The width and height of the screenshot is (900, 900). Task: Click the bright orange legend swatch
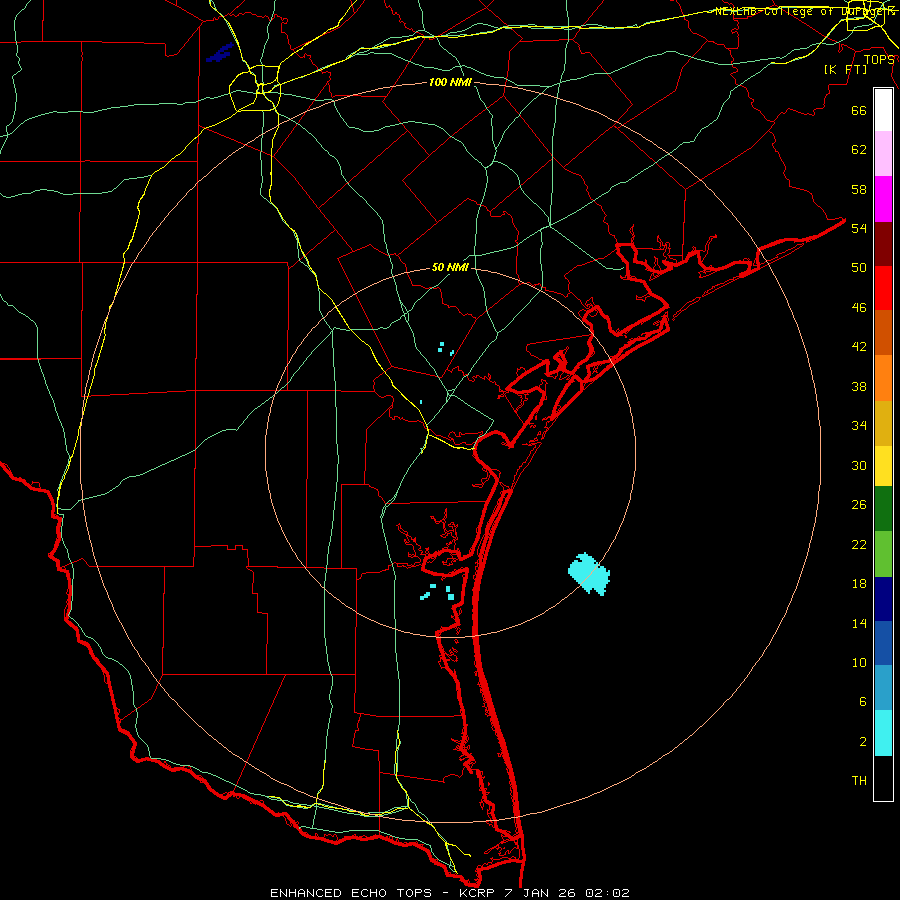coord(883,378)
